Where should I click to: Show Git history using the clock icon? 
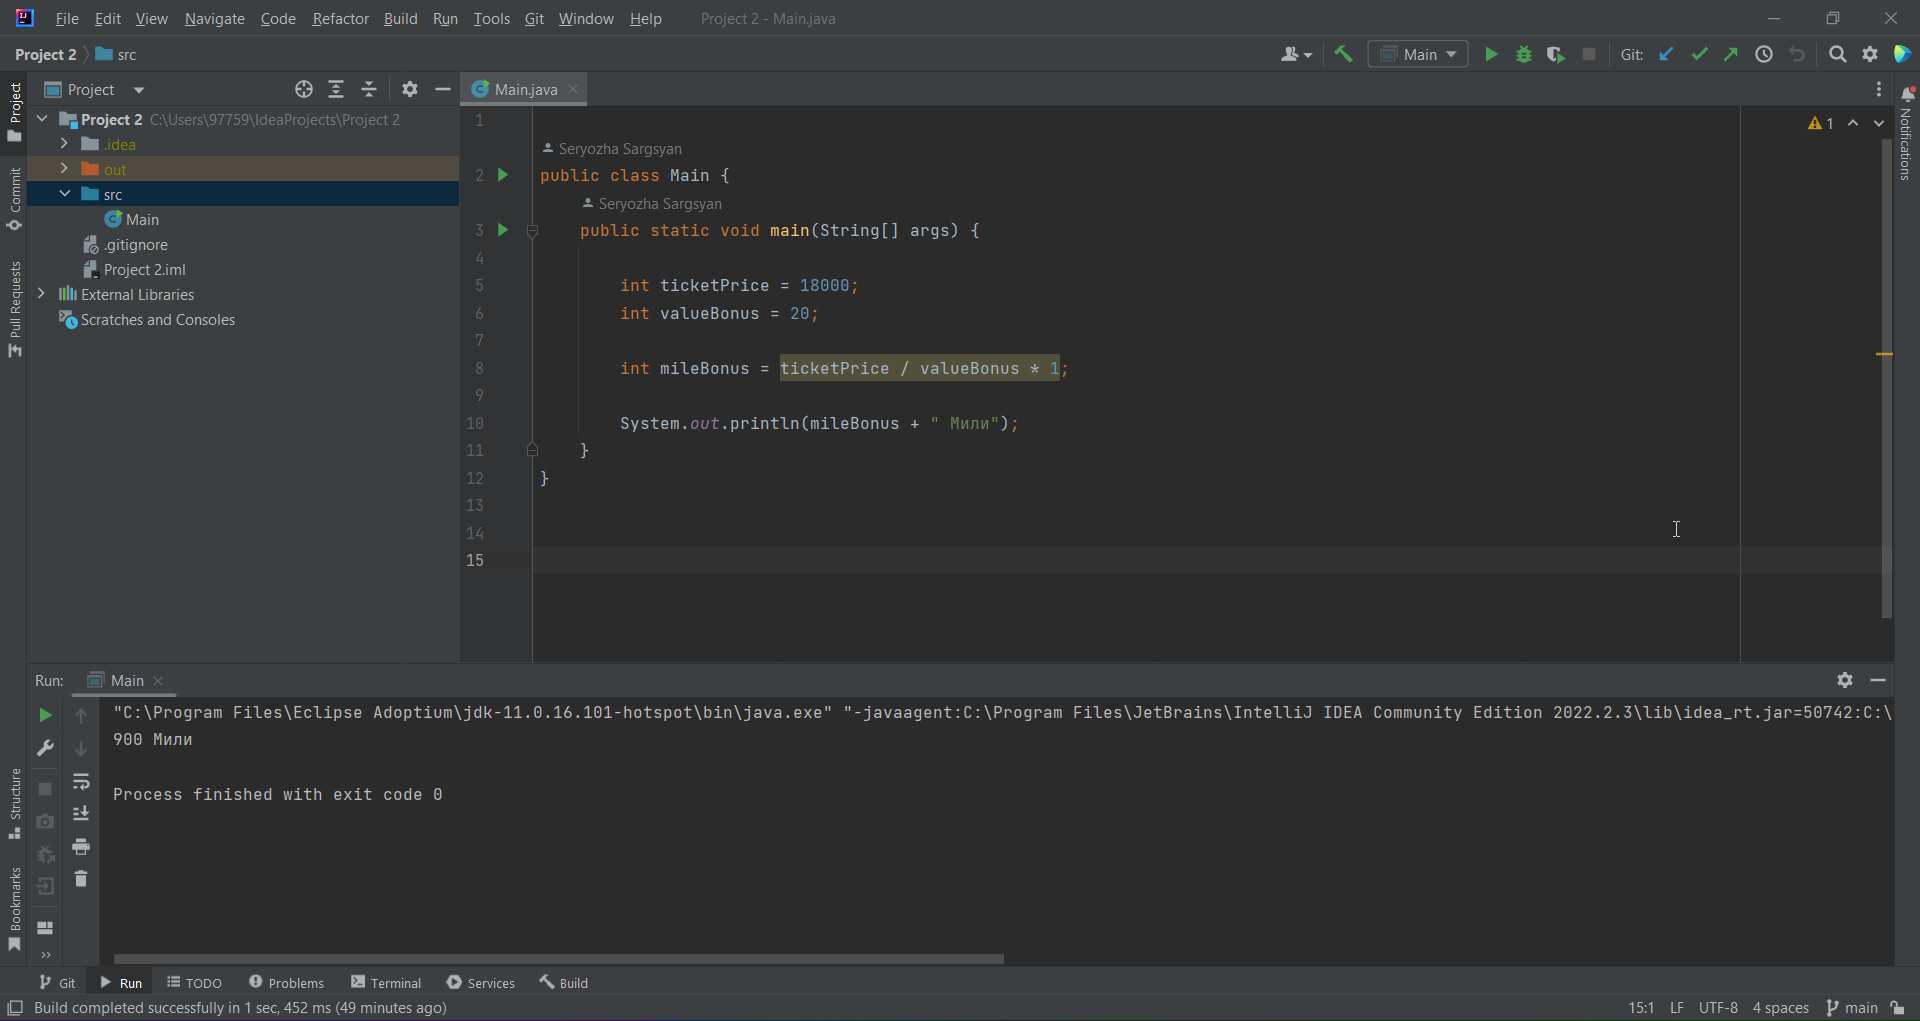[1765, 54]
